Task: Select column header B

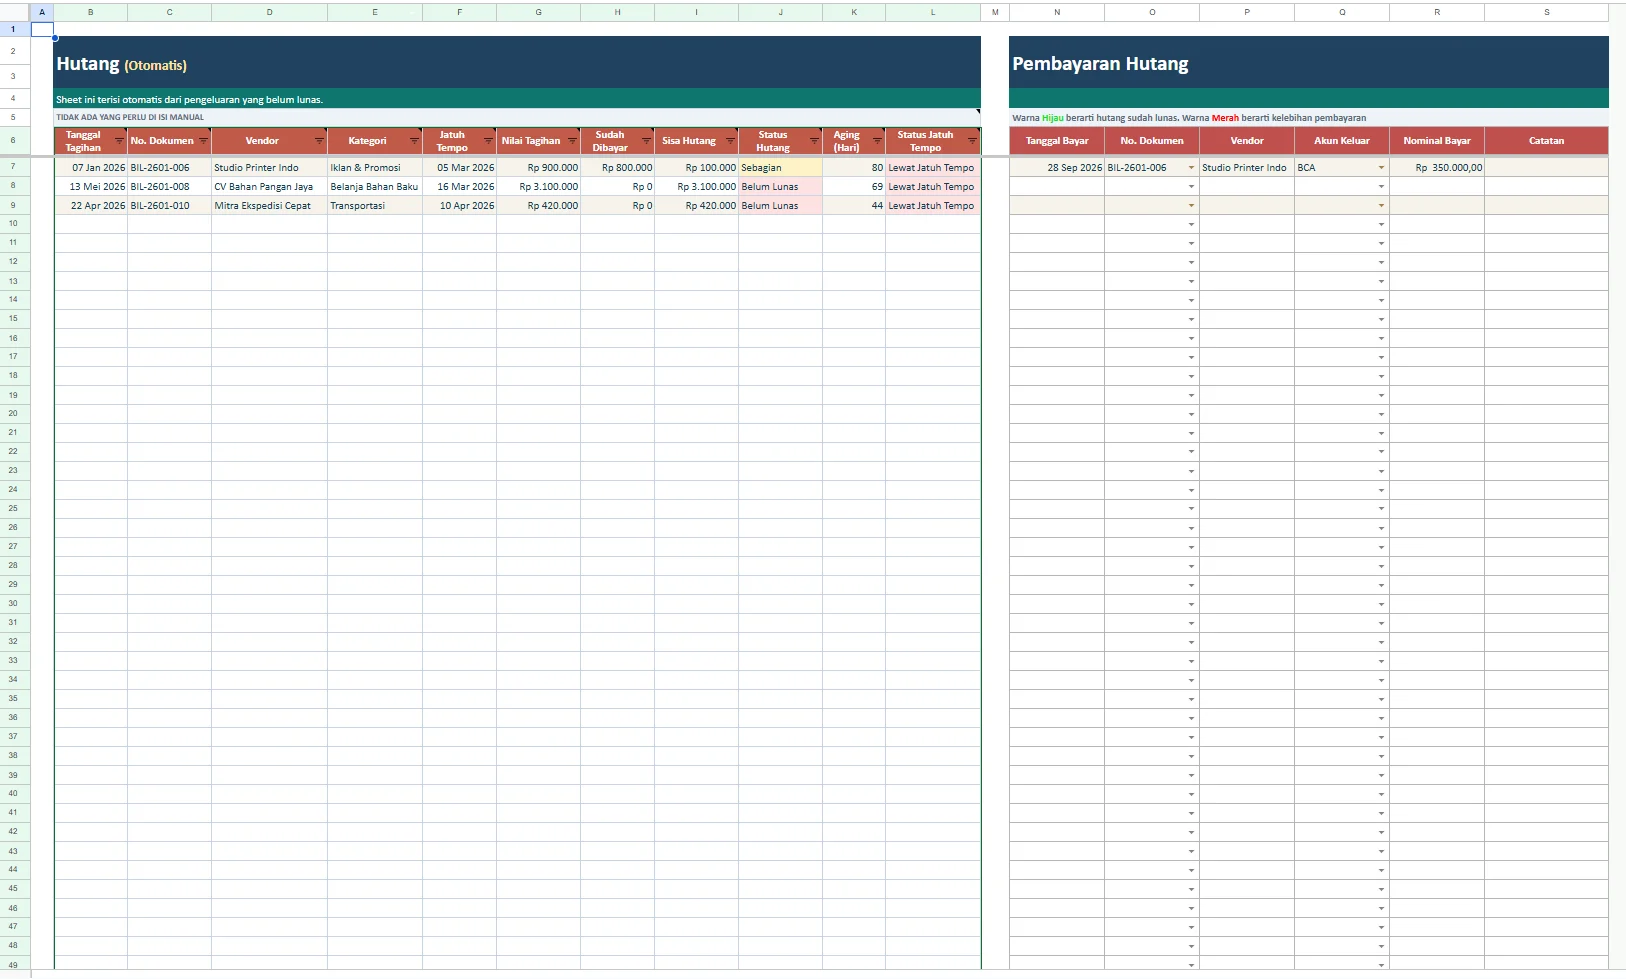Action: pyautogui.click(x=91, y=12)
